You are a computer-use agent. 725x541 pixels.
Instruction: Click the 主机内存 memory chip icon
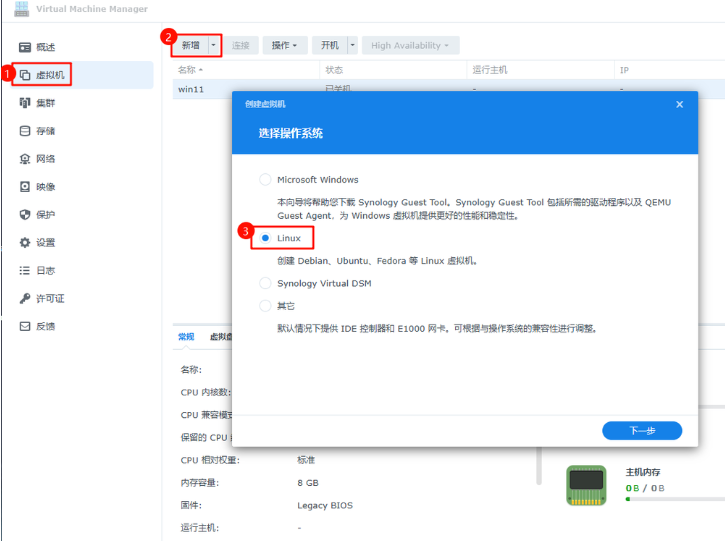[586, 485]
